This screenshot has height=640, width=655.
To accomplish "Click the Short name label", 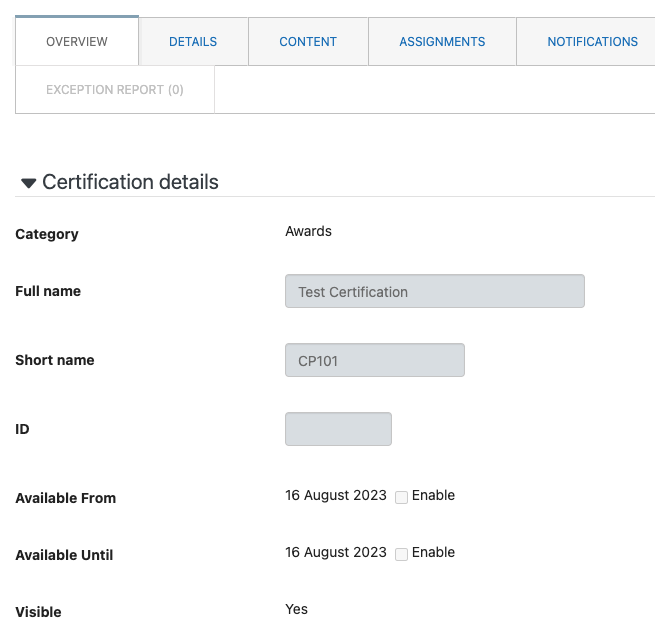I will click(55, 360).
